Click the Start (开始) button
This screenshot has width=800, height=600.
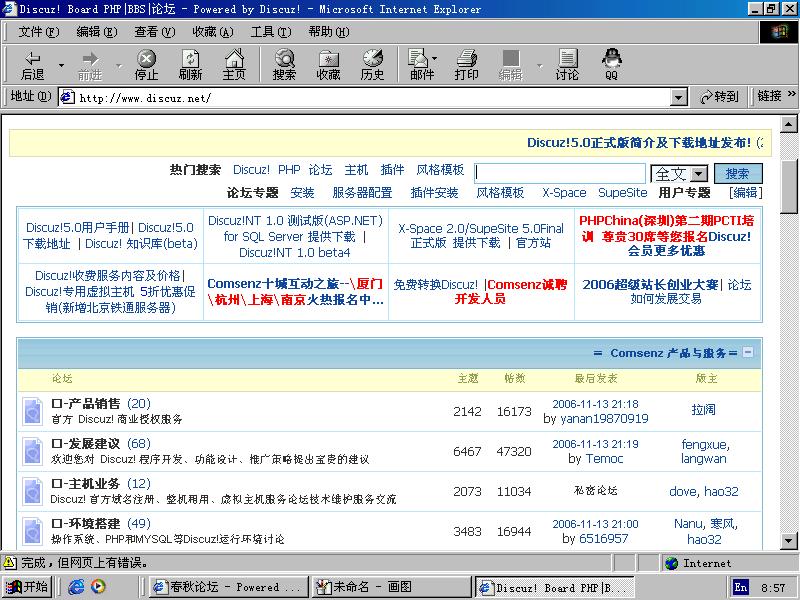(28, 587)
